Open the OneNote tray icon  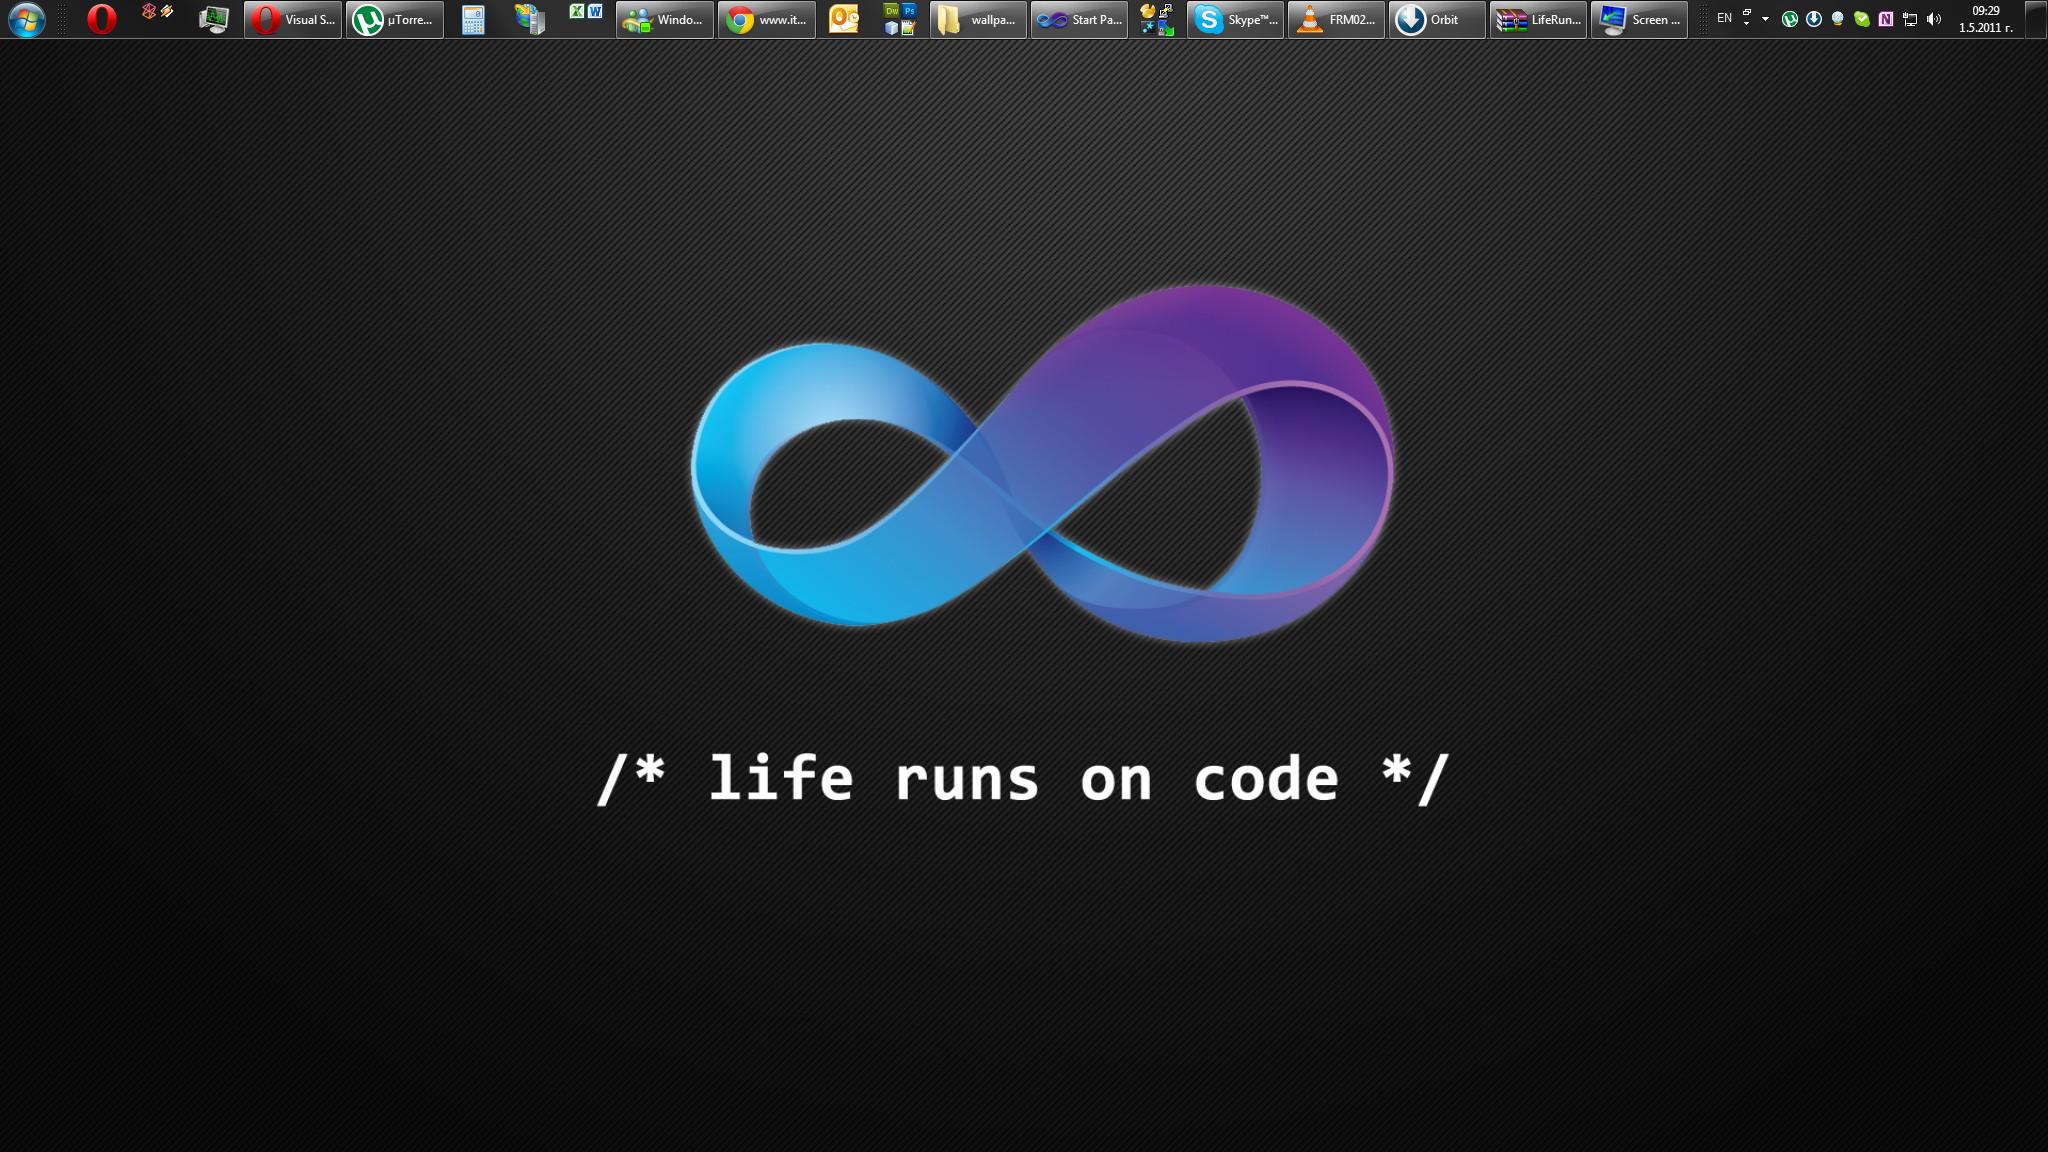tap(1886, 19)
